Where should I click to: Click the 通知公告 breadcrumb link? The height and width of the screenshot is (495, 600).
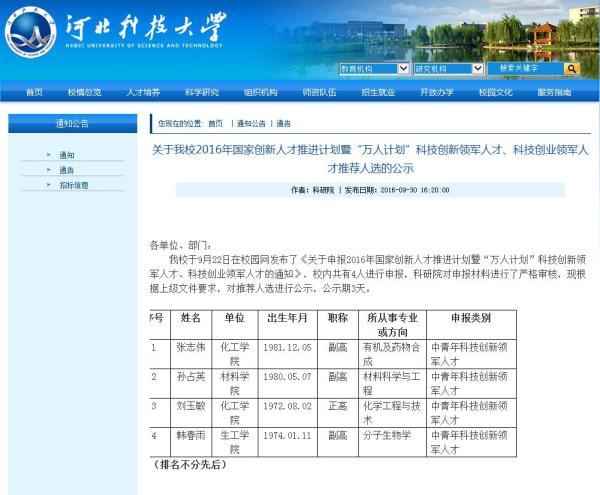click(251, 124)
